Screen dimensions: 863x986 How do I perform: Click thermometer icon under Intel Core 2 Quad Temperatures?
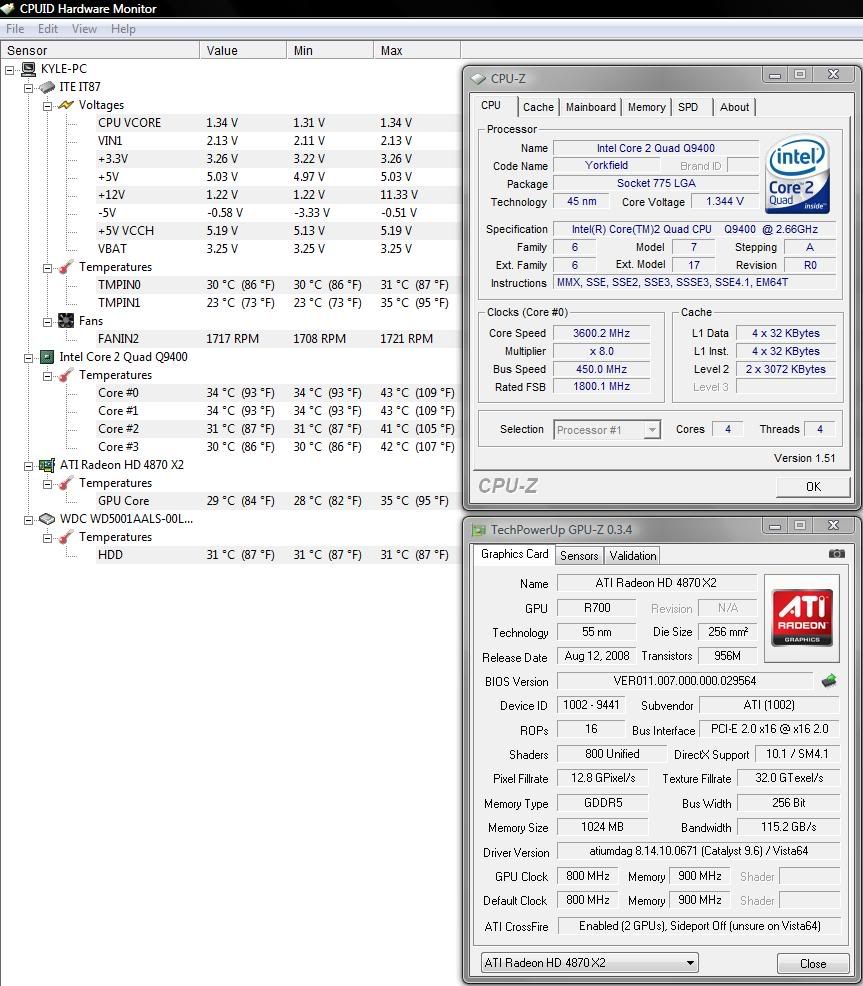point(66,375)
